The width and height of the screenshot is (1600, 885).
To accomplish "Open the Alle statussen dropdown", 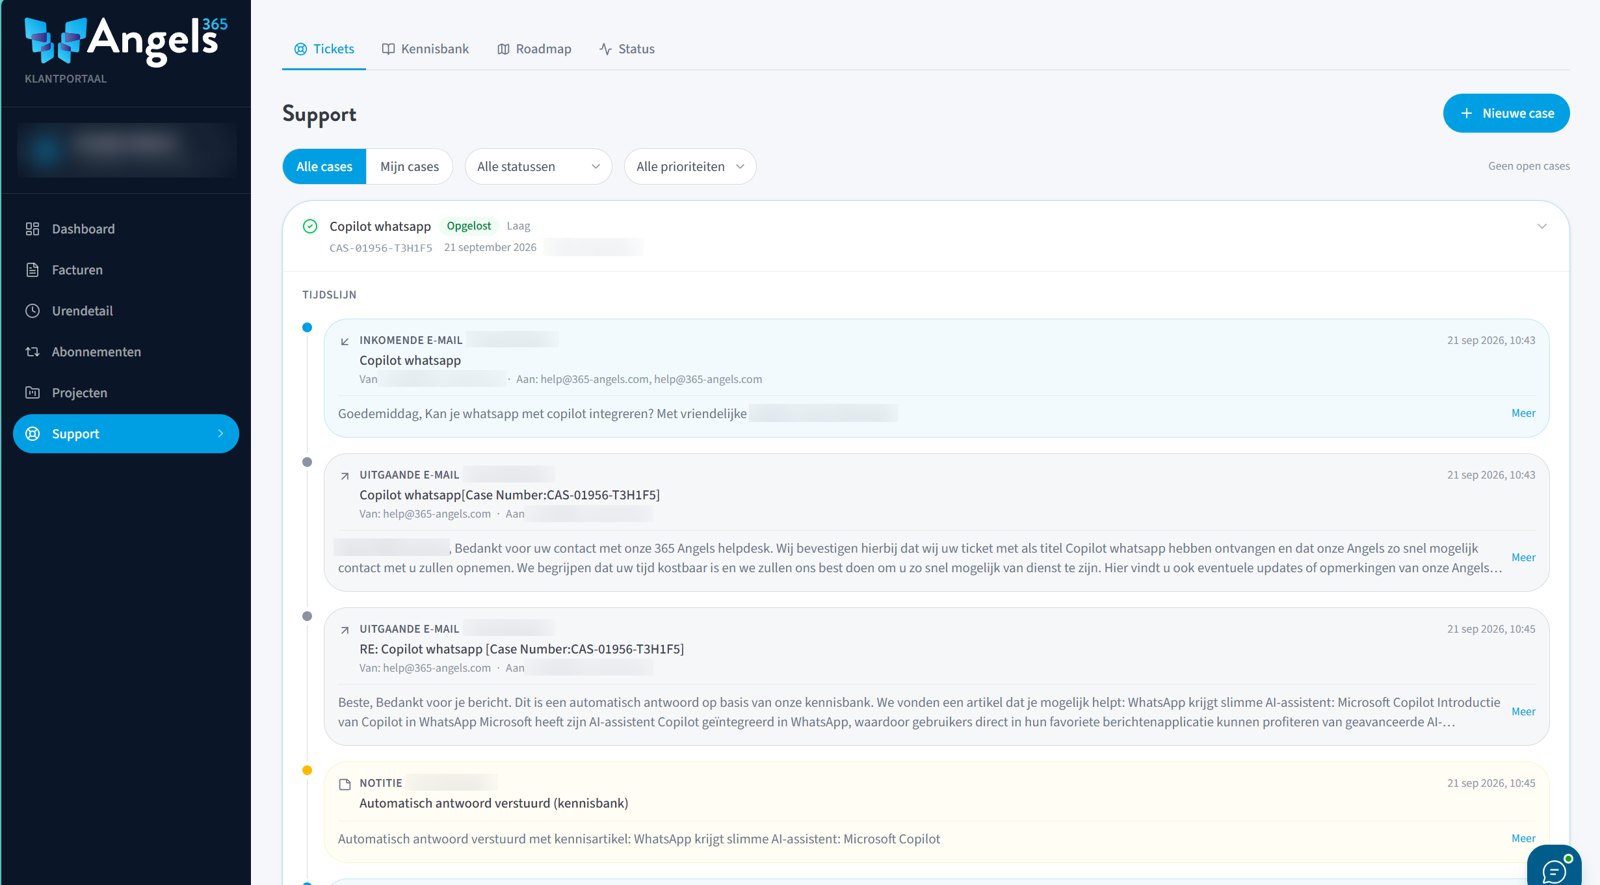I will click(x=538, y=167).
